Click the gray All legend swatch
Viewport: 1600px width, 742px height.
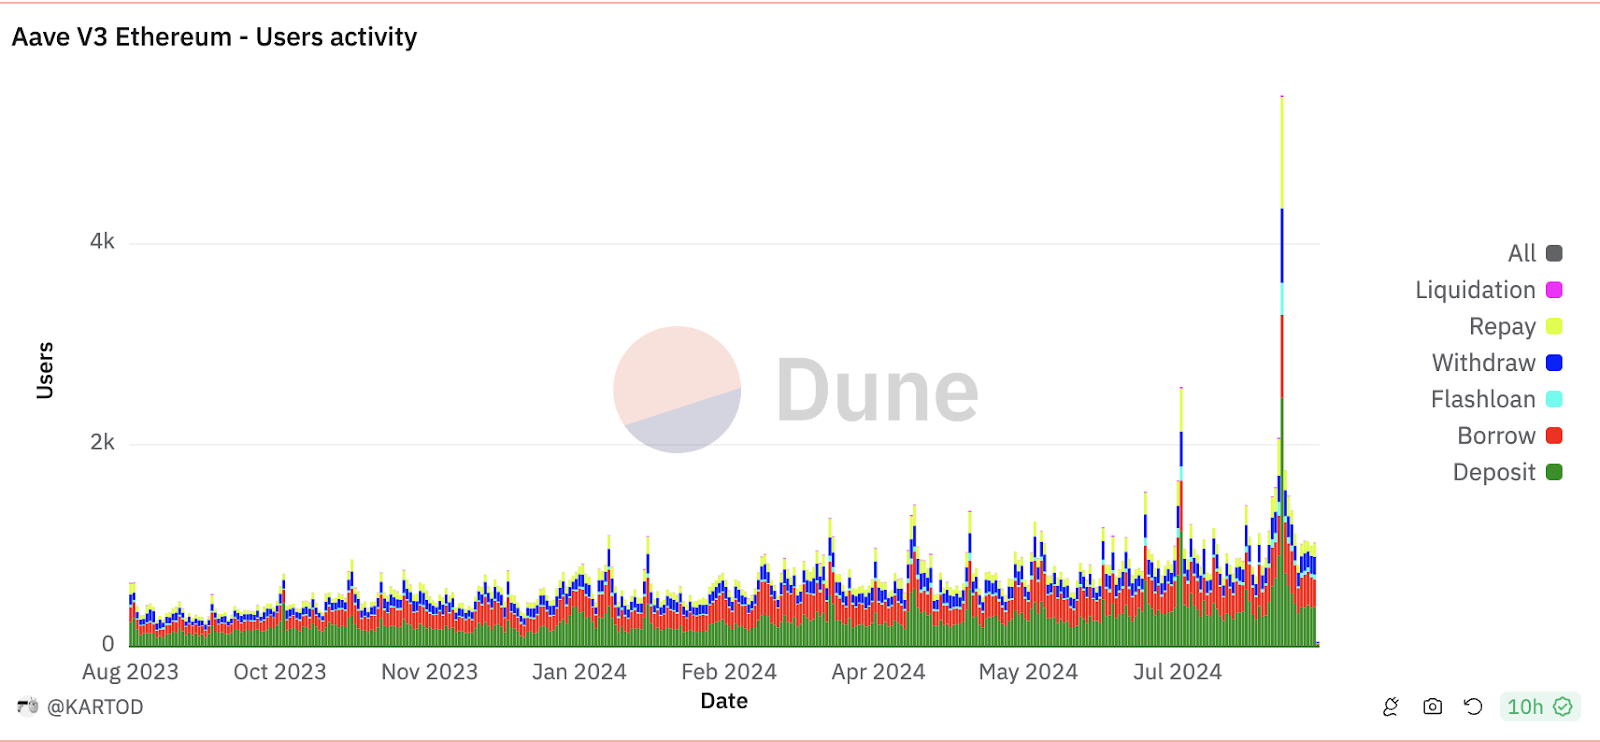[x=1554, y=253]
